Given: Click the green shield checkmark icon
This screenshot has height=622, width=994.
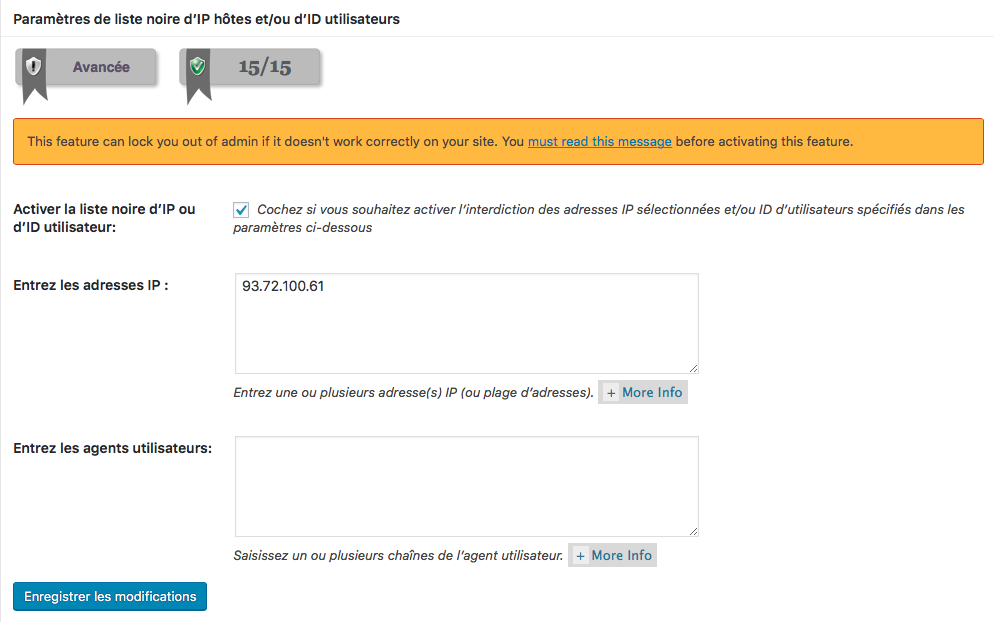Looking at the screenshot, I should [x=197, y=67].
